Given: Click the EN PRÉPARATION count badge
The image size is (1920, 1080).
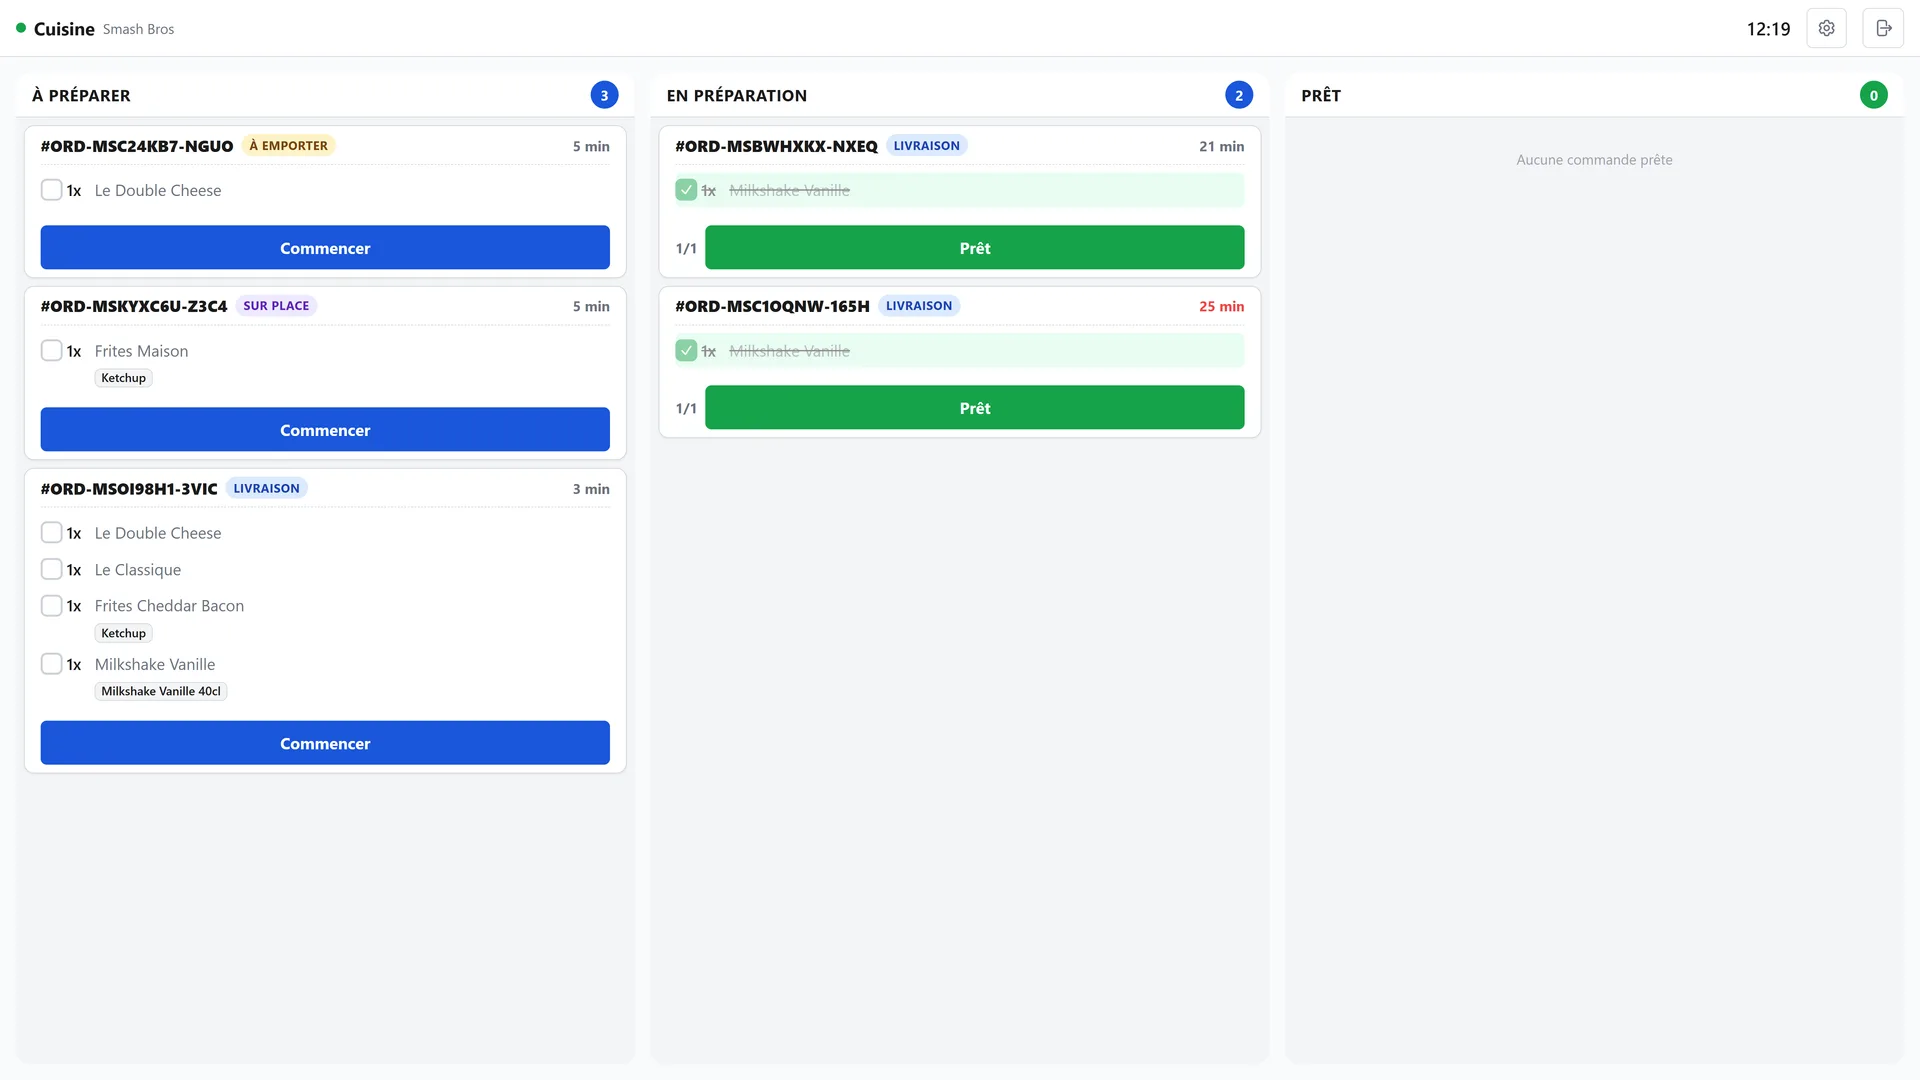Looking at the screenshot, I should tap(1239, 95).
